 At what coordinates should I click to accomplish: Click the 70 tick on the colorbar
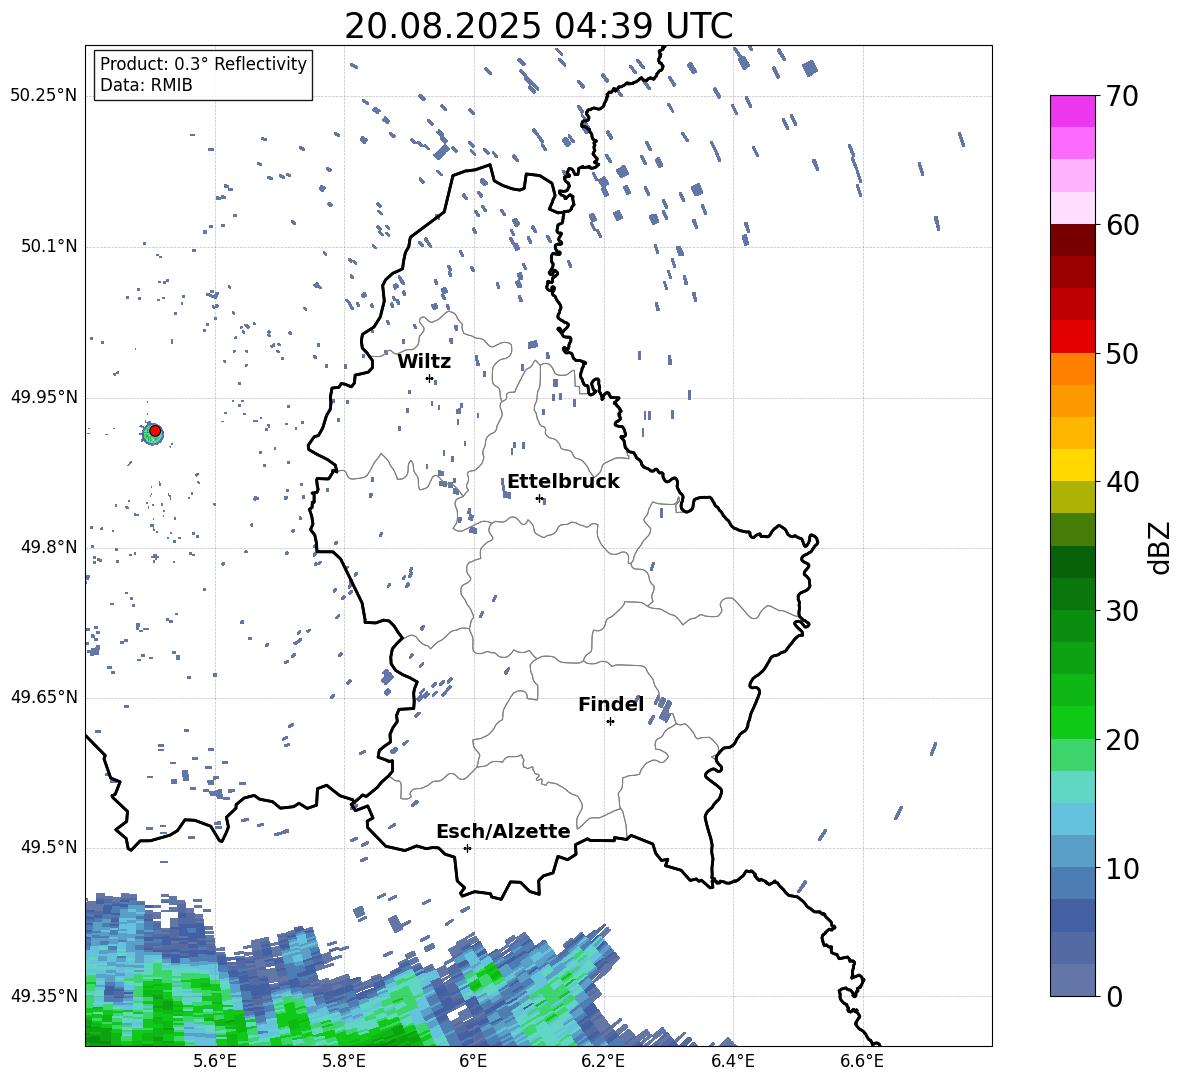[x=1123, y=96]
